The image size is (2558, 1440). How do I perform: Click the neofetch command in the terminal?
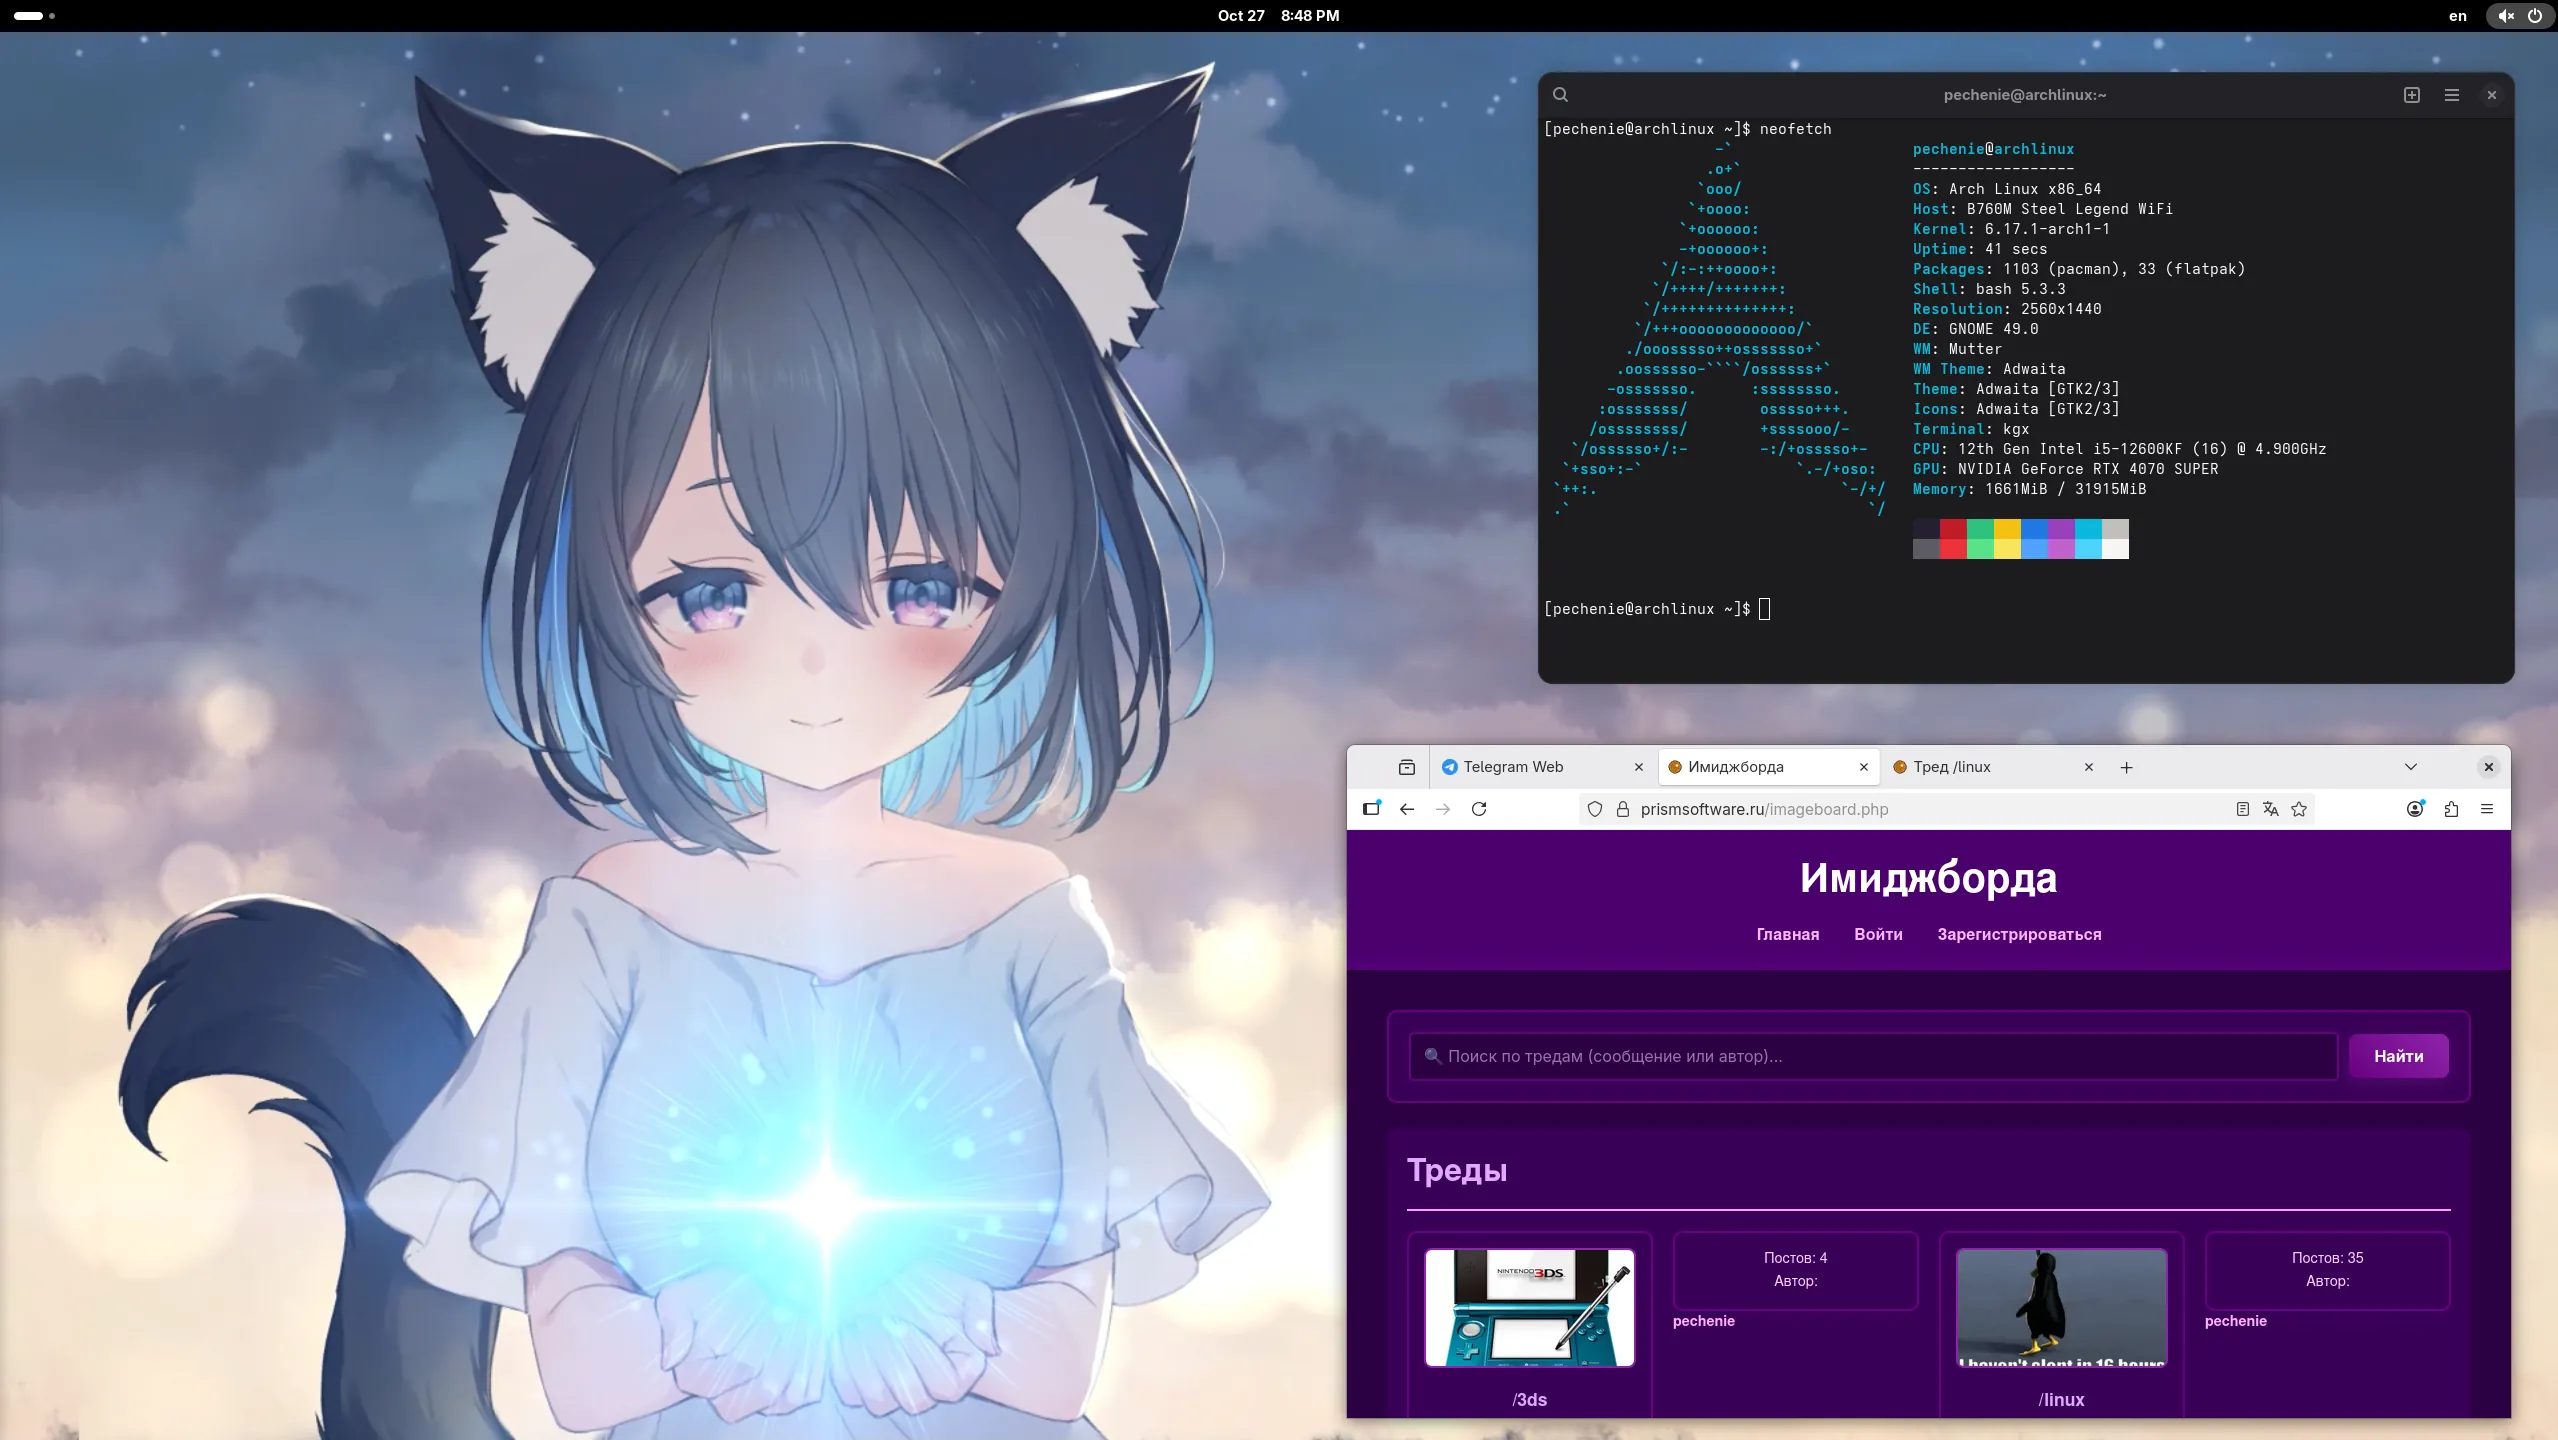1796,129
